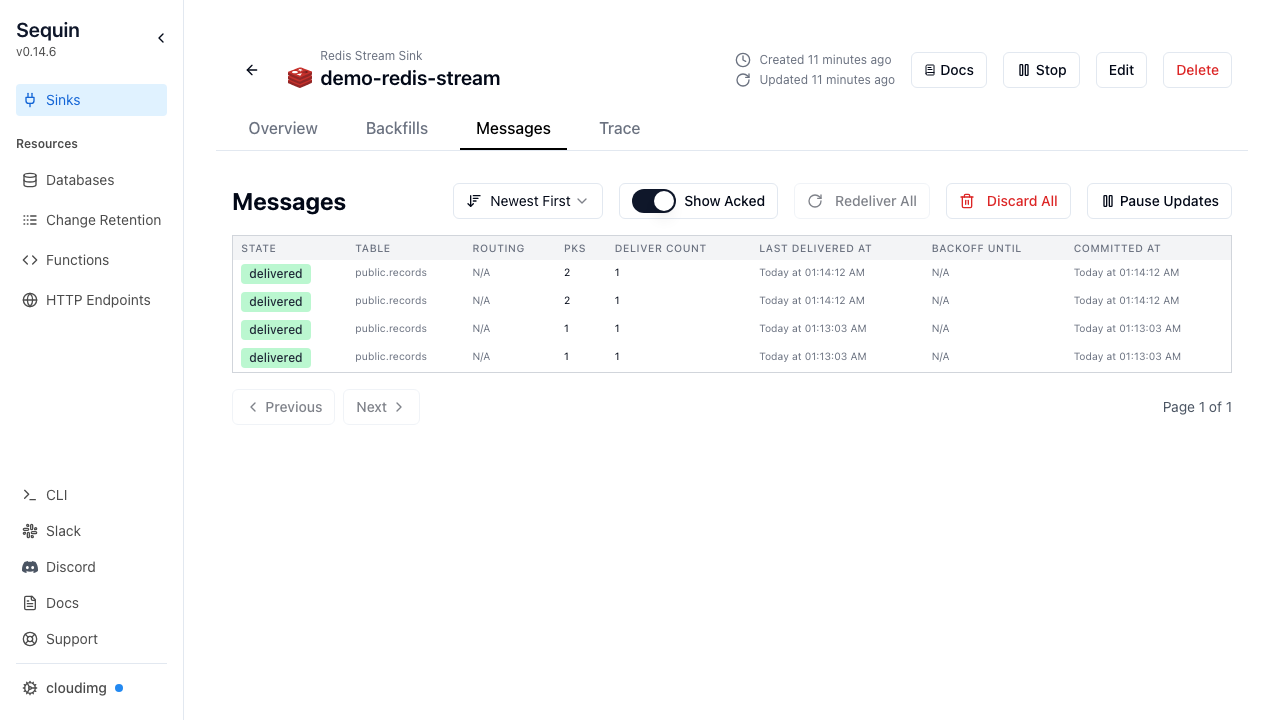Image resolution: width=1280 pixels, height=720 pixels.
Task: Switch to the Backfills tab
Action: (397, 128)
